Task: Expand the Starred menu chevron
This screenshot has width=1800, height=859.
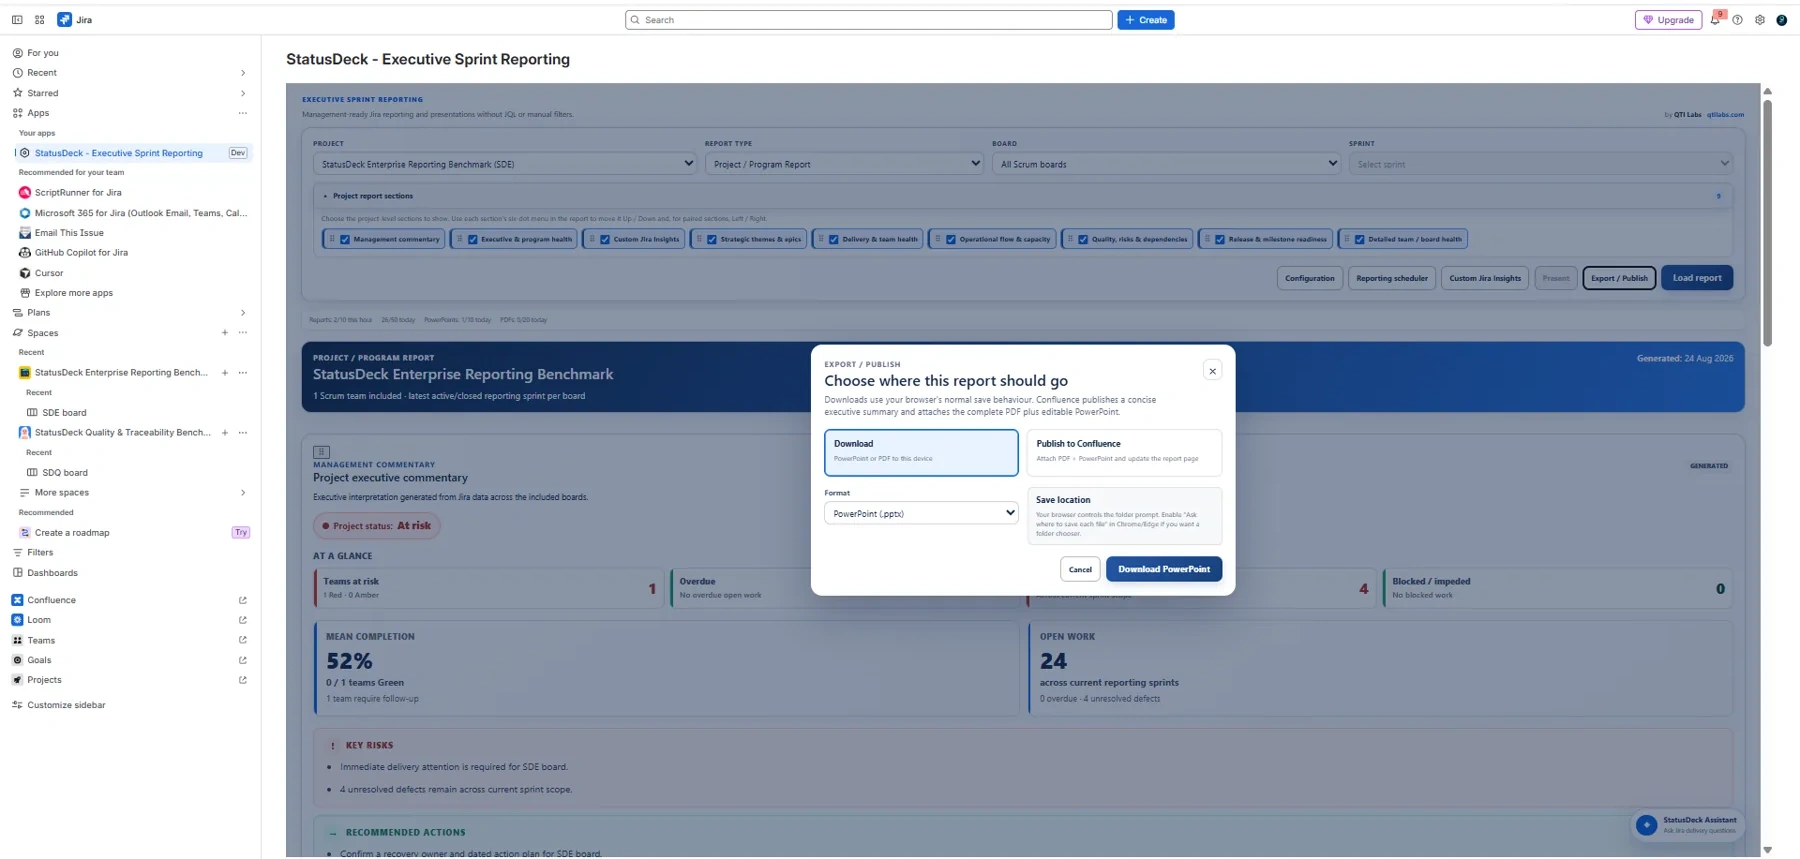Action: click(x=243, y=93)
